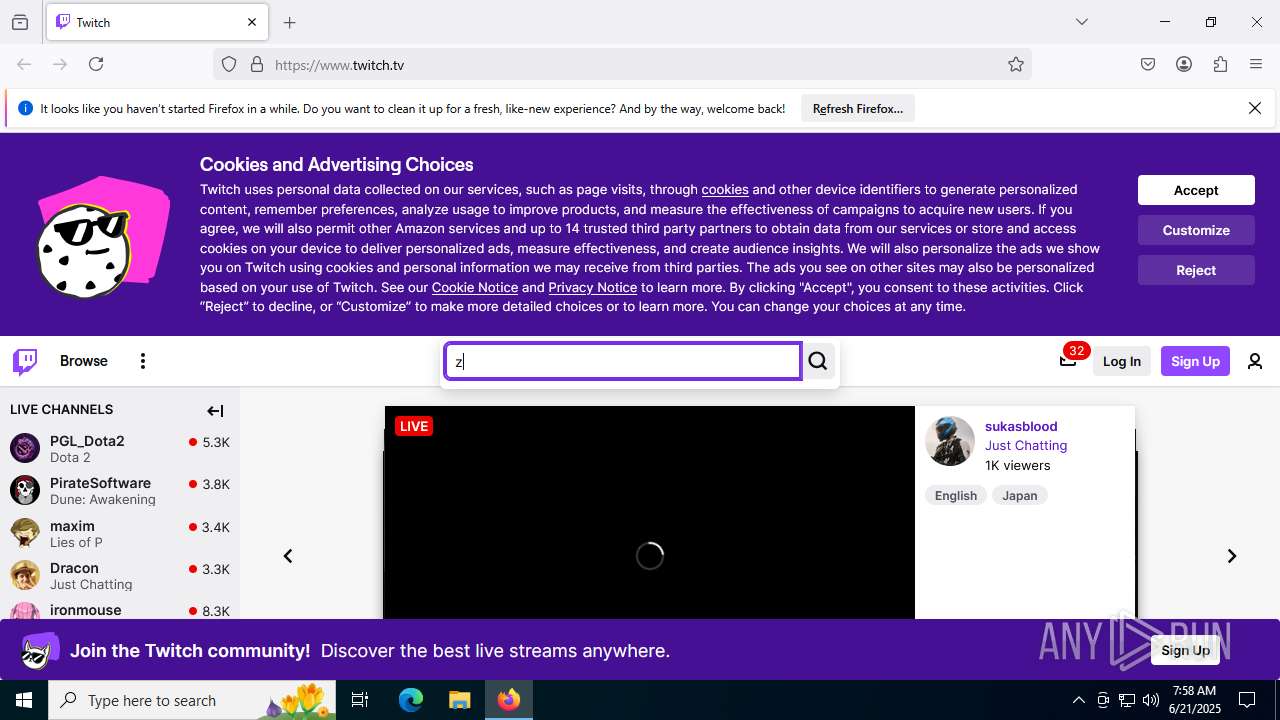Open a new browser tab

(290, 22)
